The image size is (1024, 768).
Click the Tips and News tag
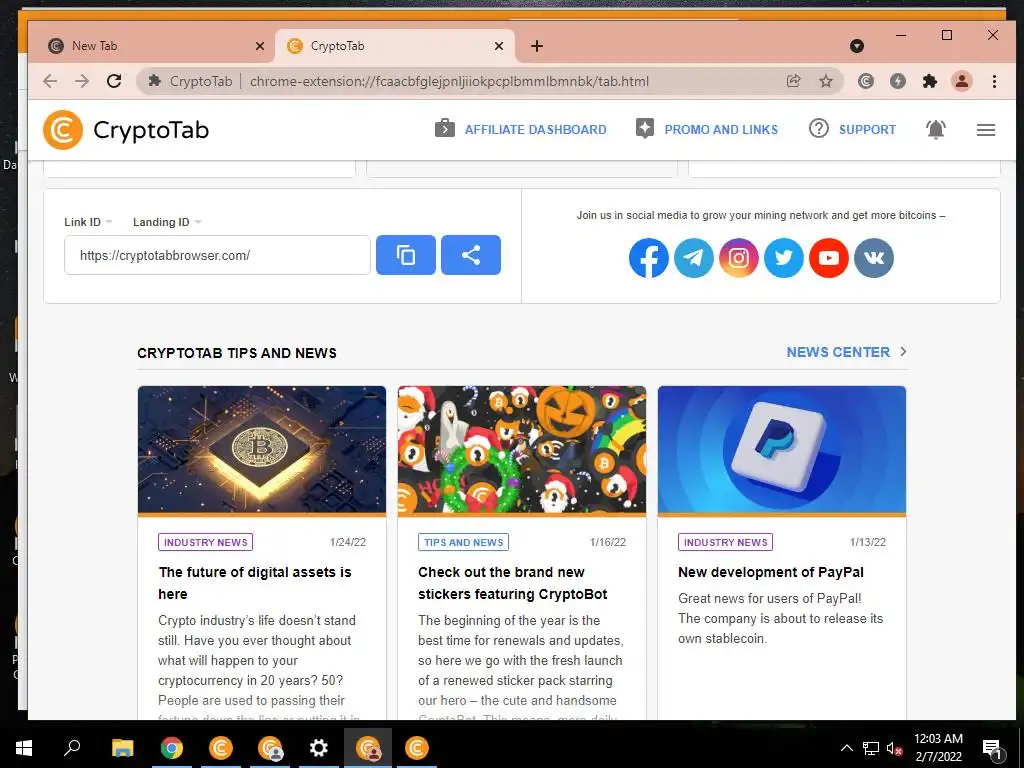(x=464, y=542)
